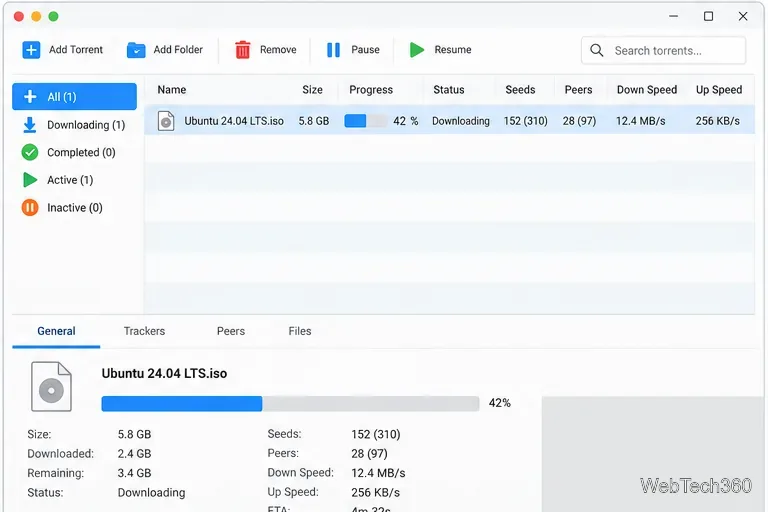Select the All (1) filter
This screenshot has width=768, height=512.
[x=74, y=97]
